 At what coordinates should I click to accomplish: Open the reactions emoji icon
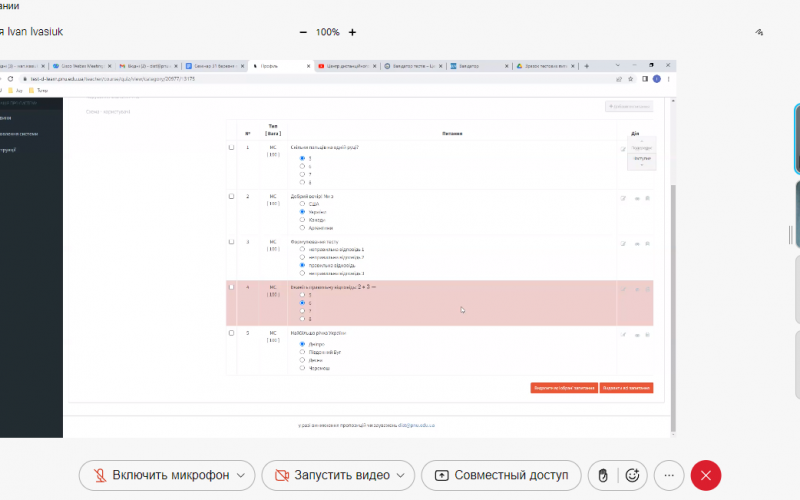[x=632, y=475]
